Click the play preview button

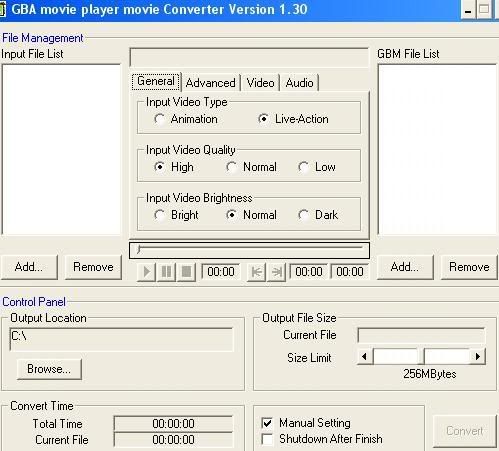click(x=146, y=272)
